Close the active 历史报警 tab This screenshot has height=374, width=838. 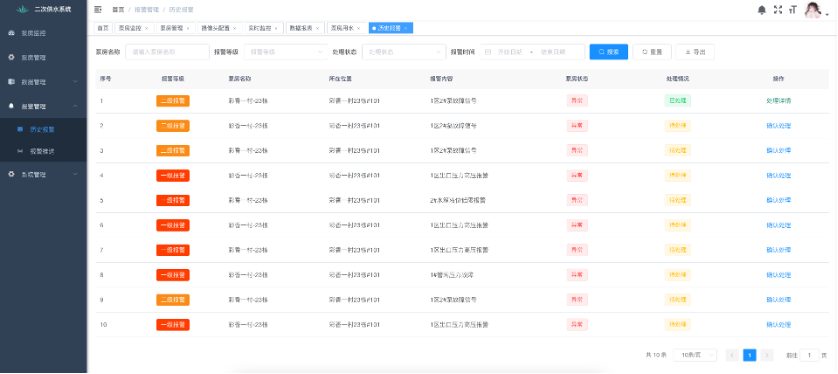tap(406, 28)
